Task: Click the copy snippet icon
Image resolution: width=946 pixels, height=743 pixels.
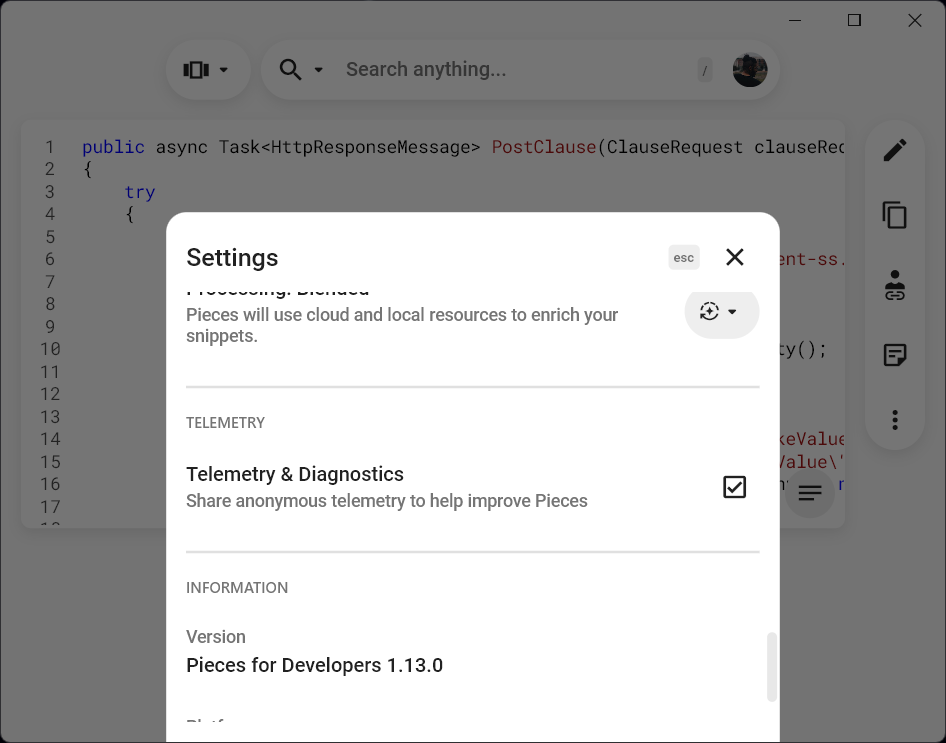Action: [x=895, y=215]
